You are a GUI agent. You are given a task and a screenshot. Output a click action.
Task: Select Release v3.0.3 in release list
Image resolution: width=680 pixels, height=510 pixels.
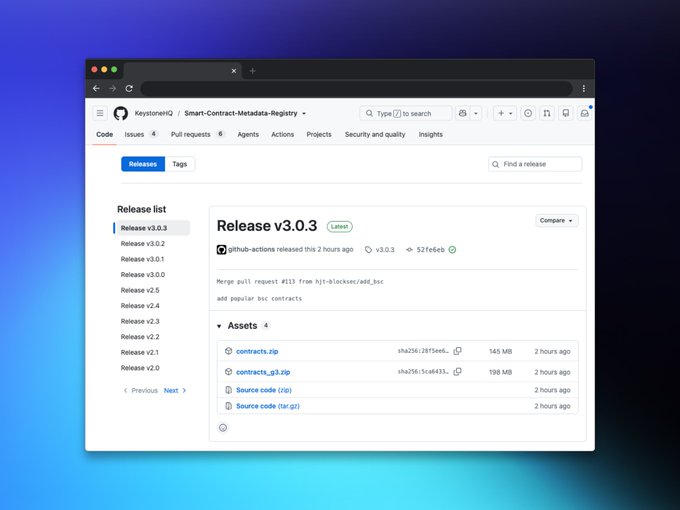(154, 228)
